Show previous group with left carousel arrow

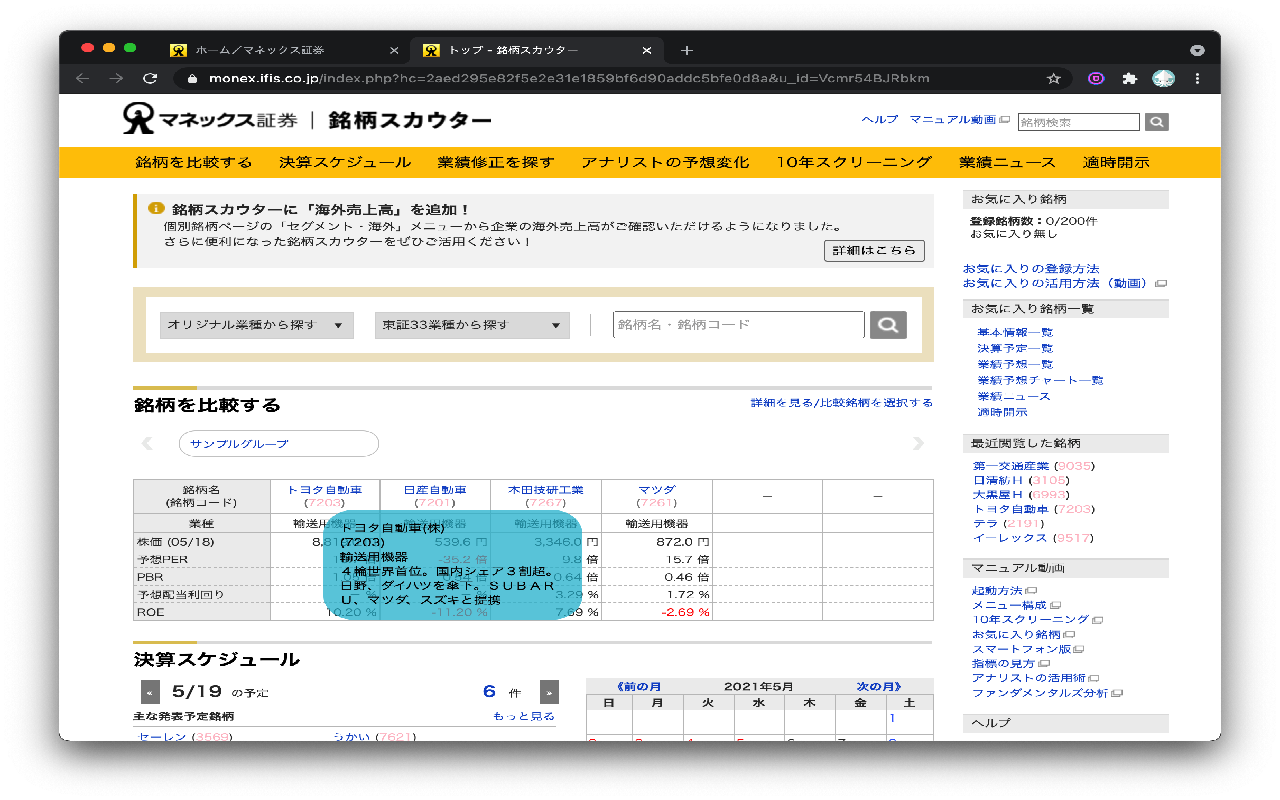click(x=147, y=443)
